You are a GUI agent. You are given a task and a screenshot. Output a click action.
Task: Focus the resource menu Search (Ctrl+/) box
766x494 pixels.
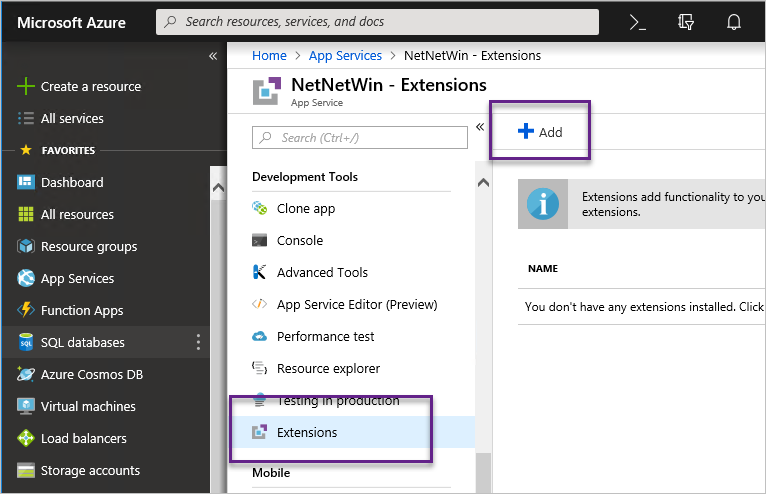click(360, 138)
